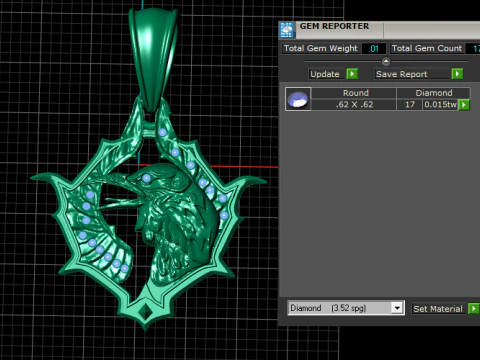
Task: Click the Gem Reporter panel icon
Action: (x=286, y=30)
